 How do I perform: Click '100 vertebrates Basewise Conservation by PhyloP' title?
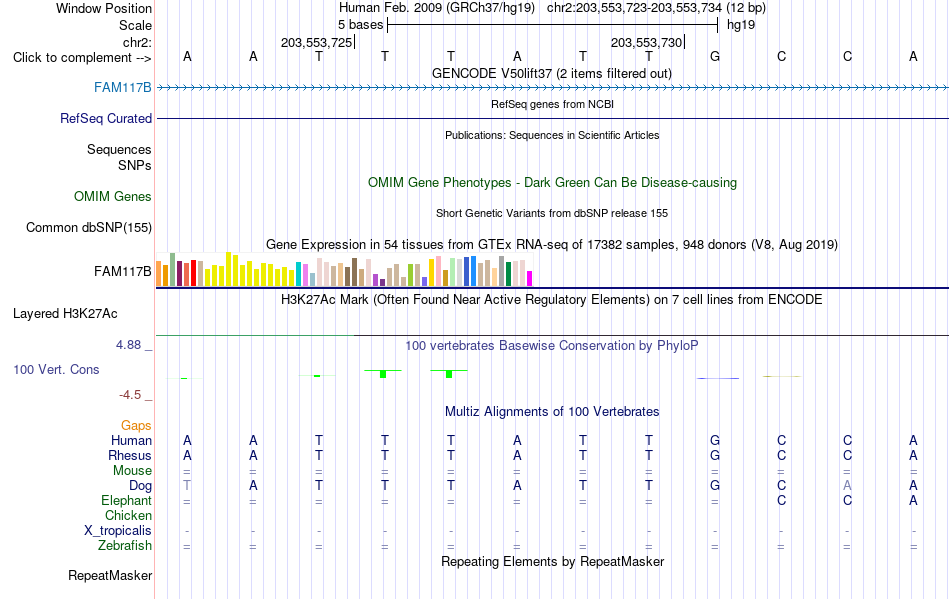(x=552, y=346)
